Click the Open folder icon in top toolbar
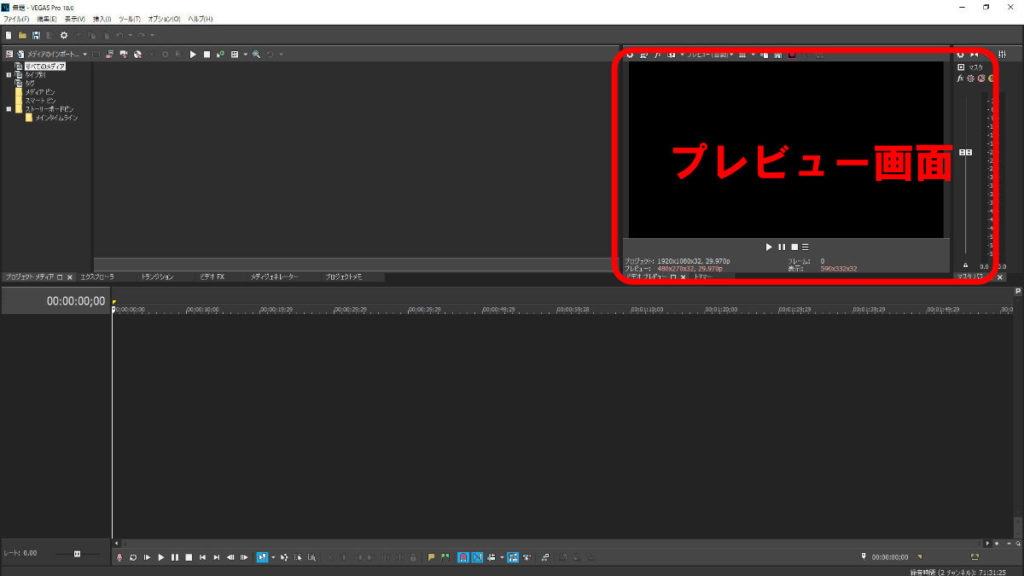Screen dimensions: 1024x576 point(22,35)
